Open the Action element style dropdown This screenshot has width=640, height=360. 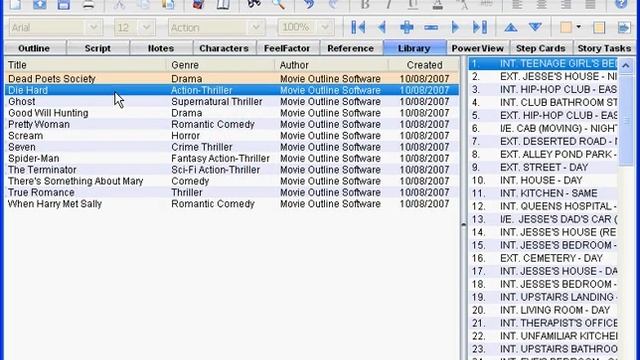click(256, 27)
